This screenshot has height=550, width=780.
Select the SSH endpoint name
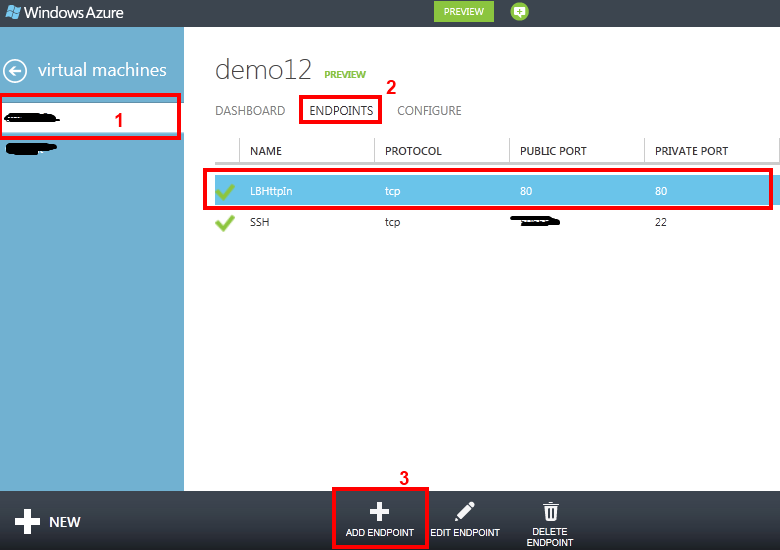(260, 222)
